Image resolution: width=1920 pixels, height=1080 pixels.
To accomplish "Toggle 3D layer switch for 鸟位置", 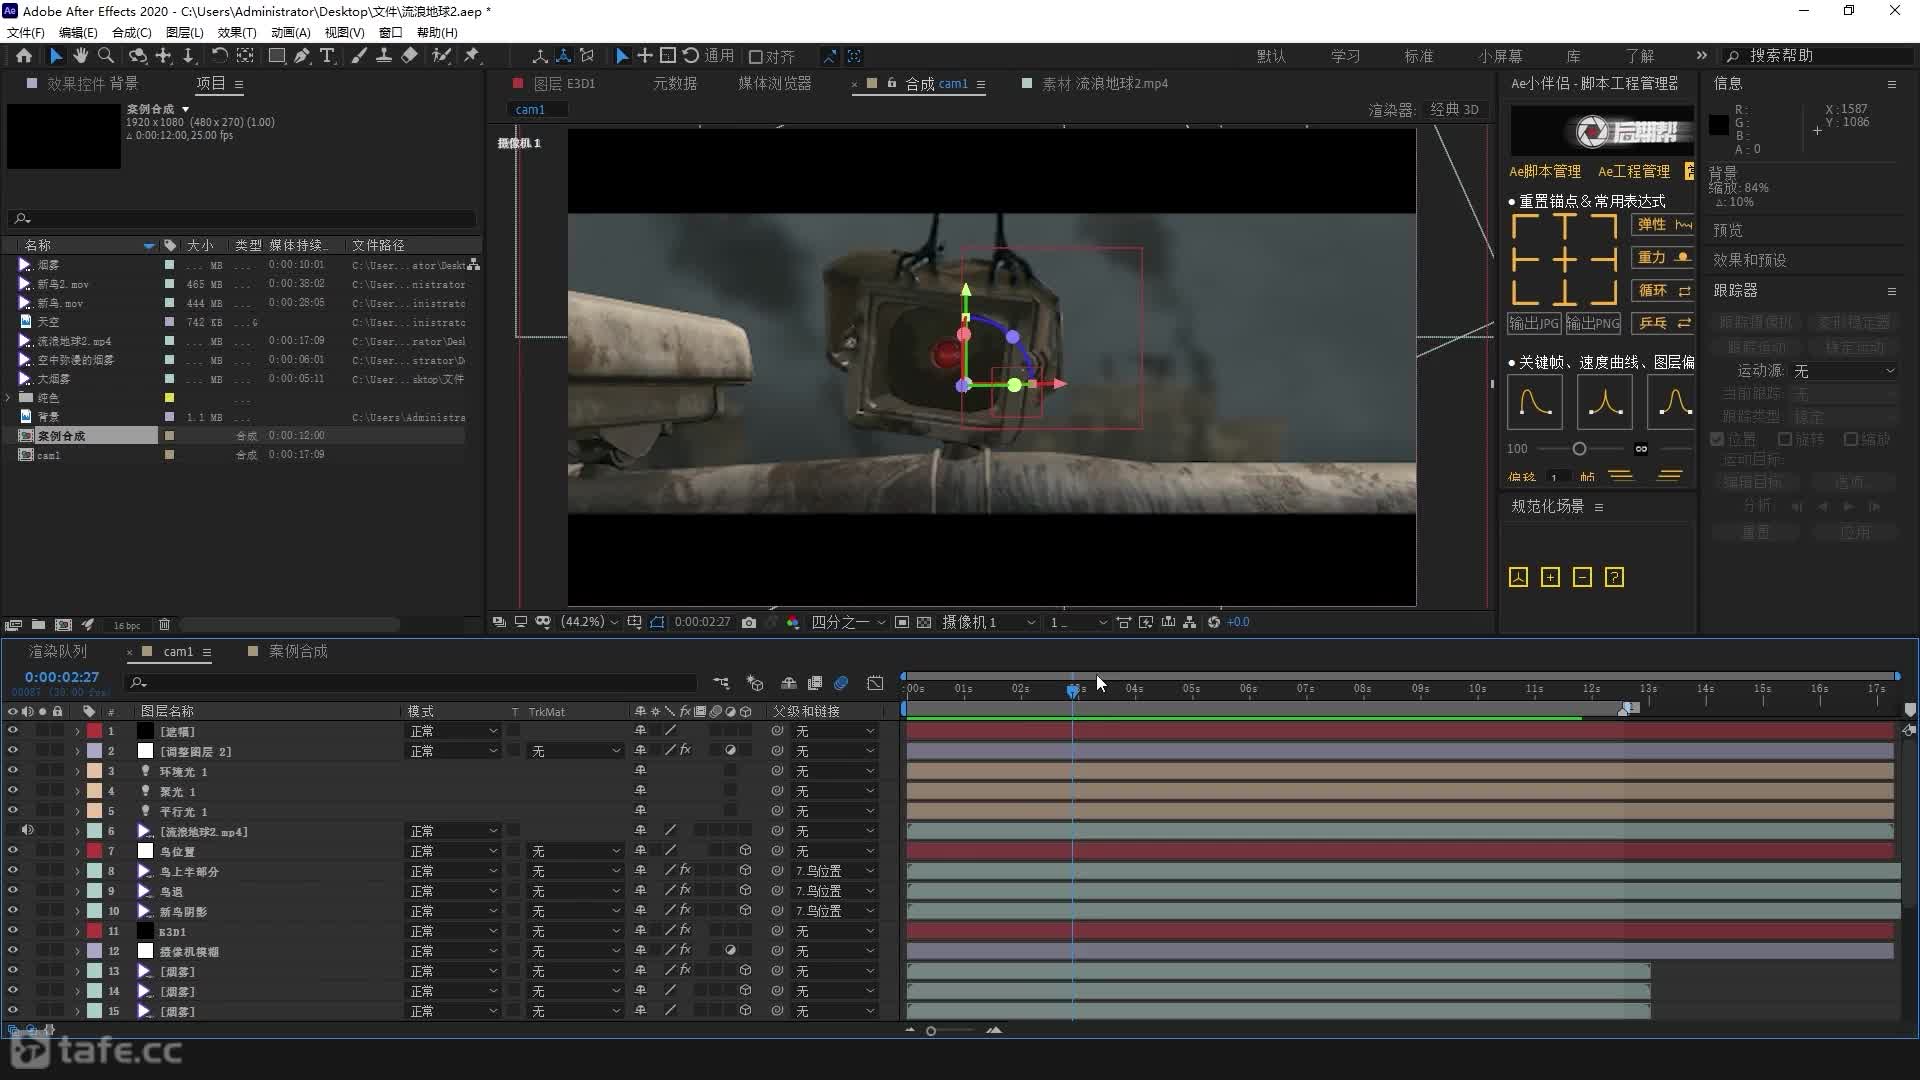I will (745, 851).
